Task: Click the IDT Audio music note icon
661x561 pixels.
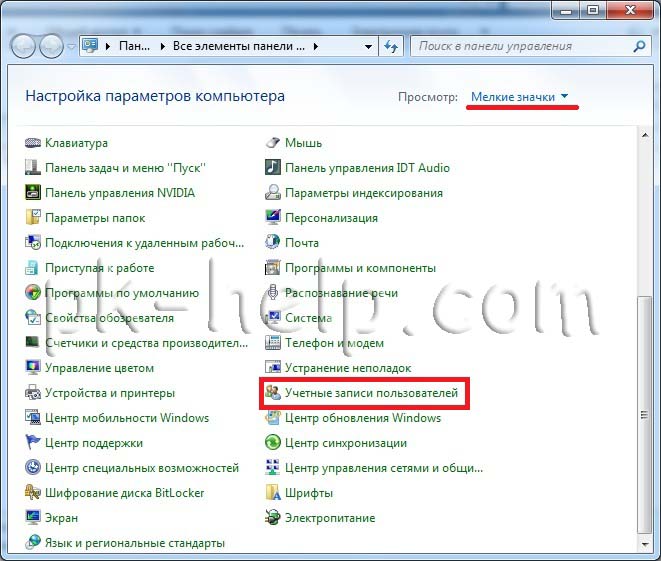Action: coord(273,167)
